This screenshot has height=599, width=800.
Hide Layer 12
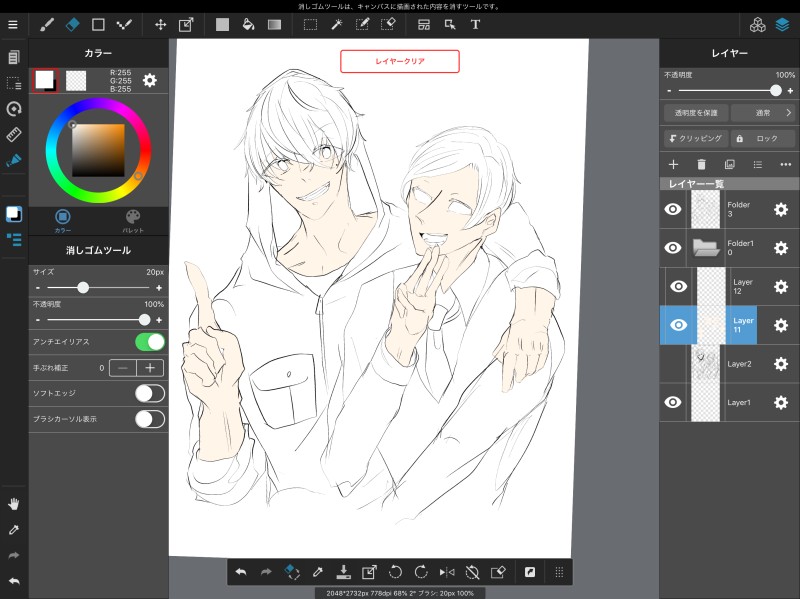679,286
